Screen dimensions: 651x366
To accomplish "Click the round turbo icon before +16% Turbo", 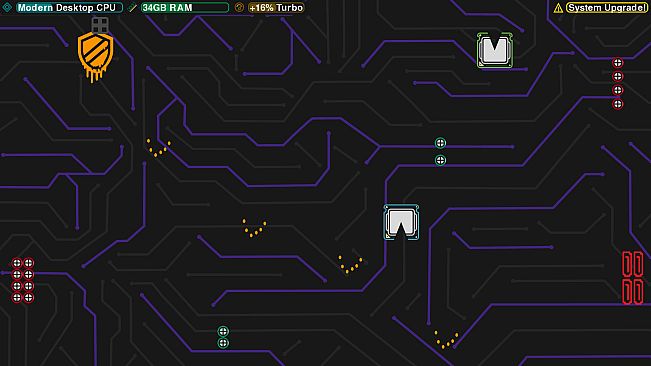I will coord(239,7).
